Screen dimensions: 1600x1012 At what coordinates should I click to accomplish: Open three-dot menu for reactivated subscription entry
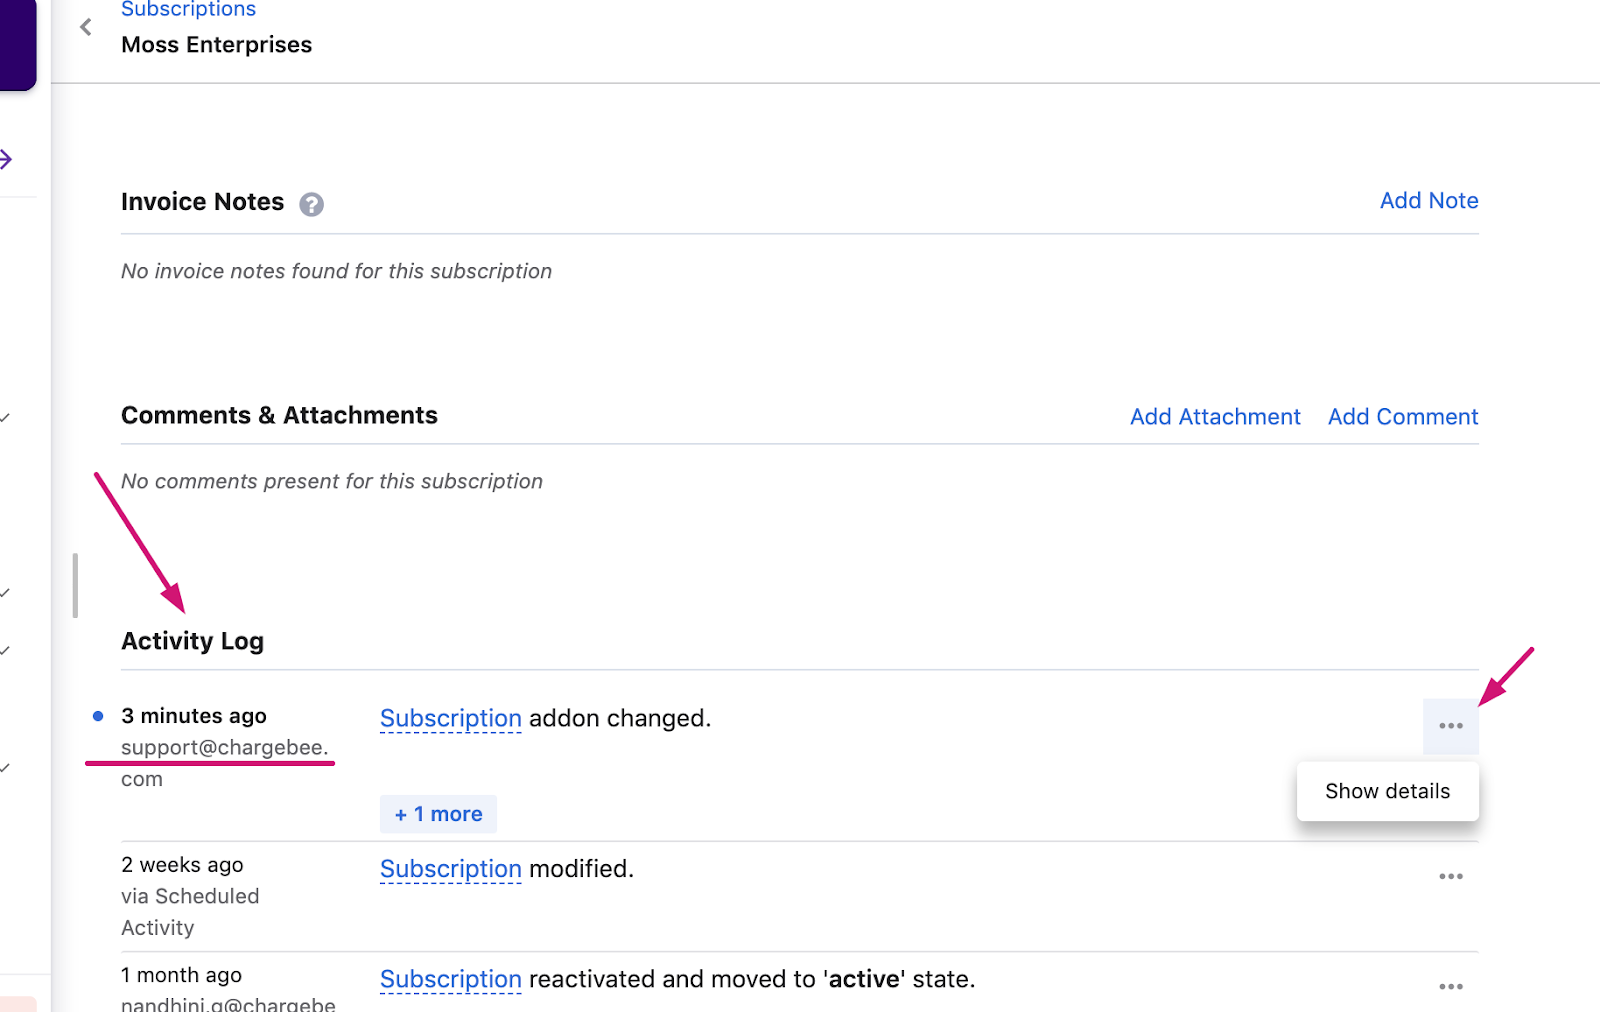[1450, 987]
